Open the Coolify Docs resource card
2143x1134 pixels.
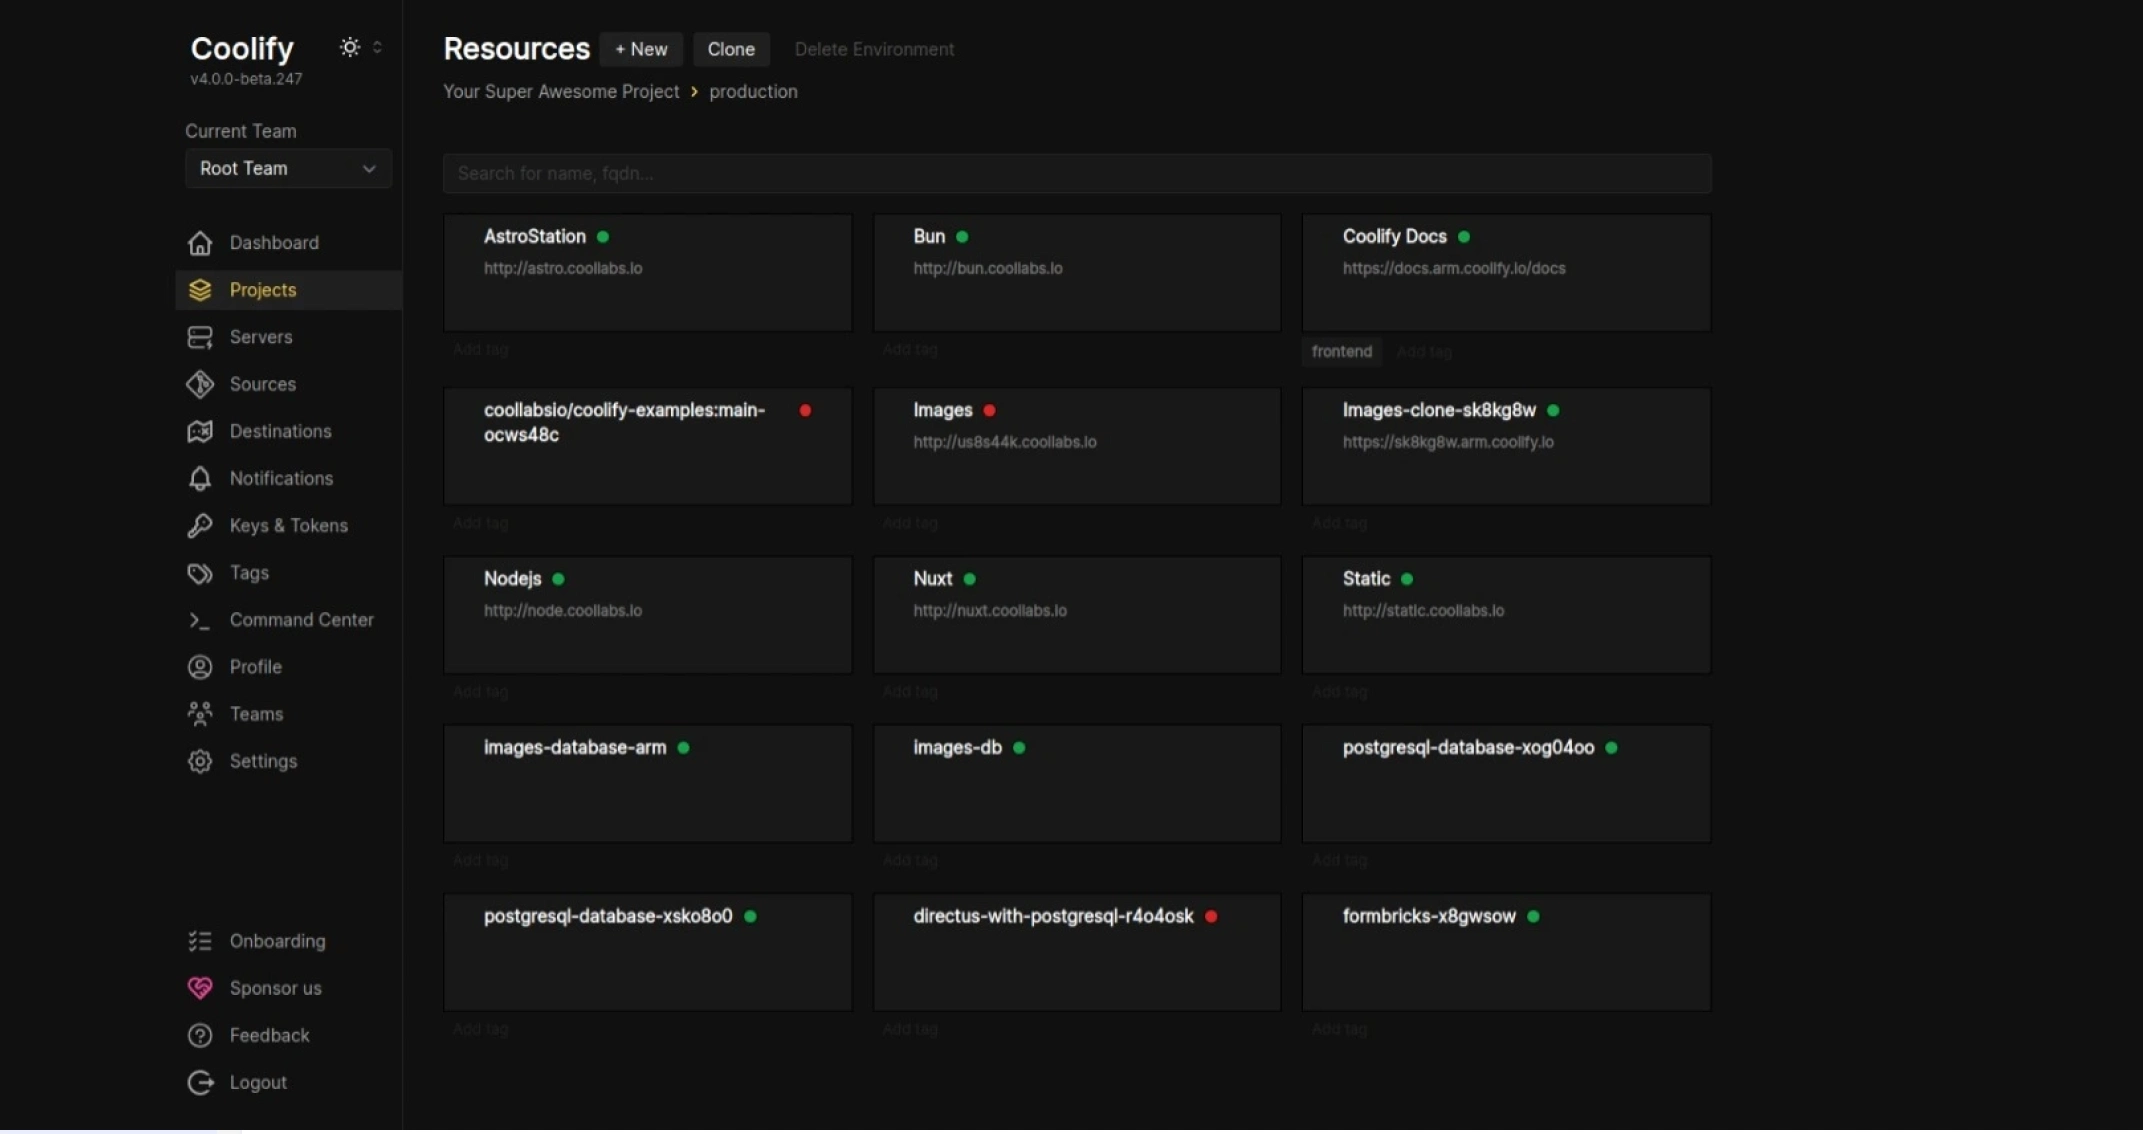tap(1506, 272)
